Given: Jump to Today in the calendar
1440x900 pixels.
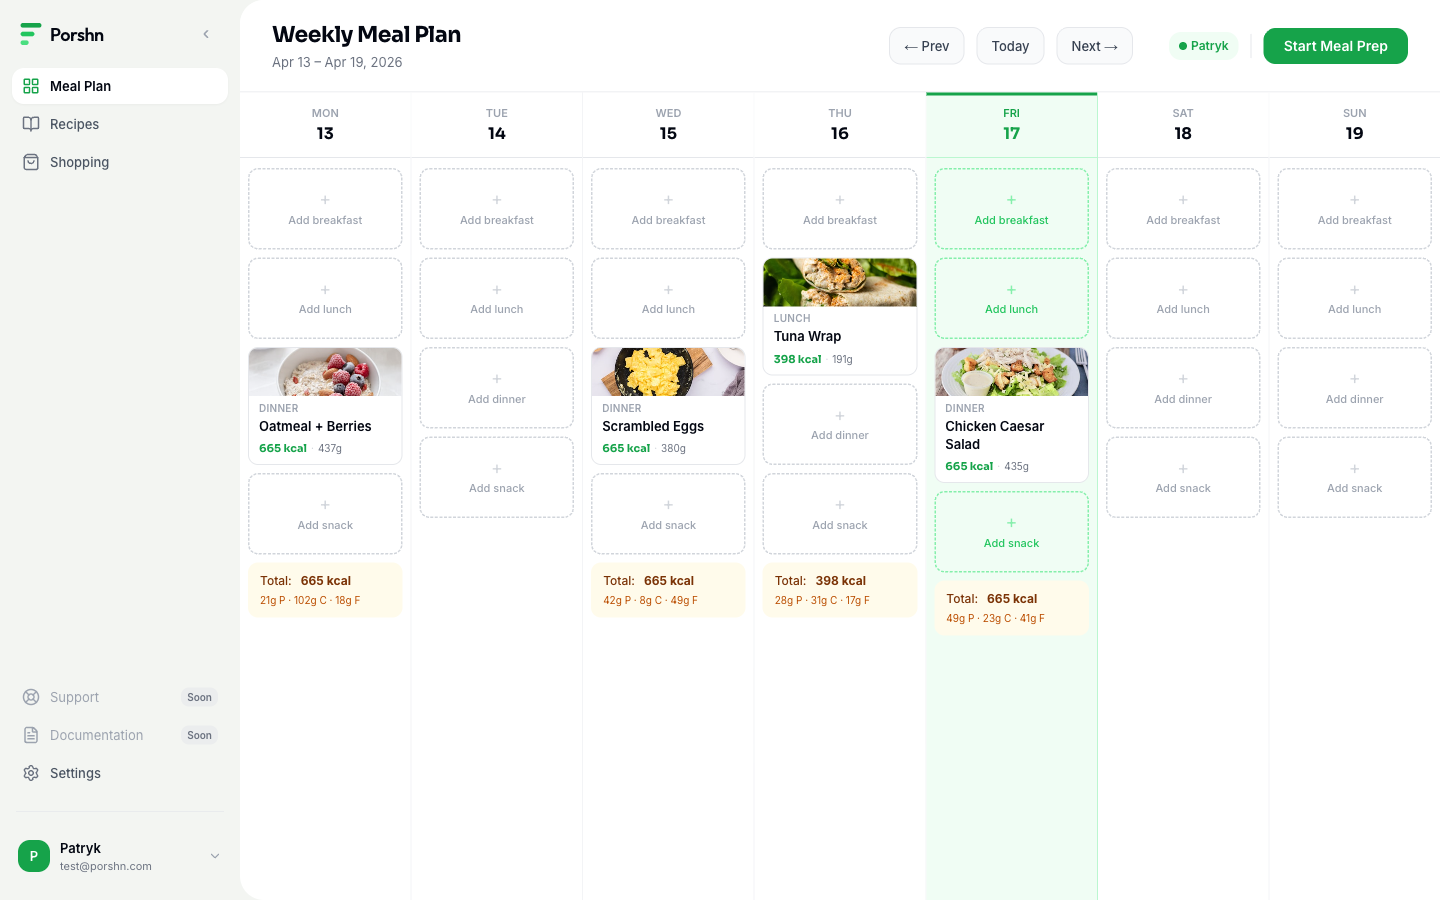Looking at the screenshot, I should point(1010,46).
